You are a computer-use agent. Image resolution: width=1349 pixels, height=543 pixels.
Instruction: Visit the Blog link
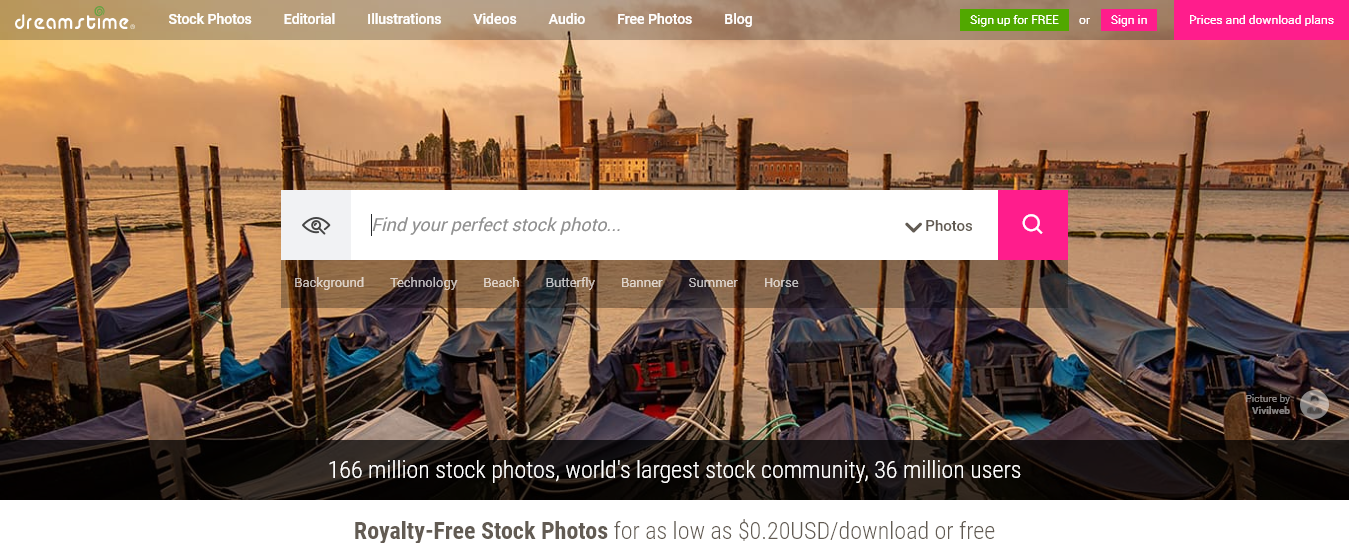point(738,19)
